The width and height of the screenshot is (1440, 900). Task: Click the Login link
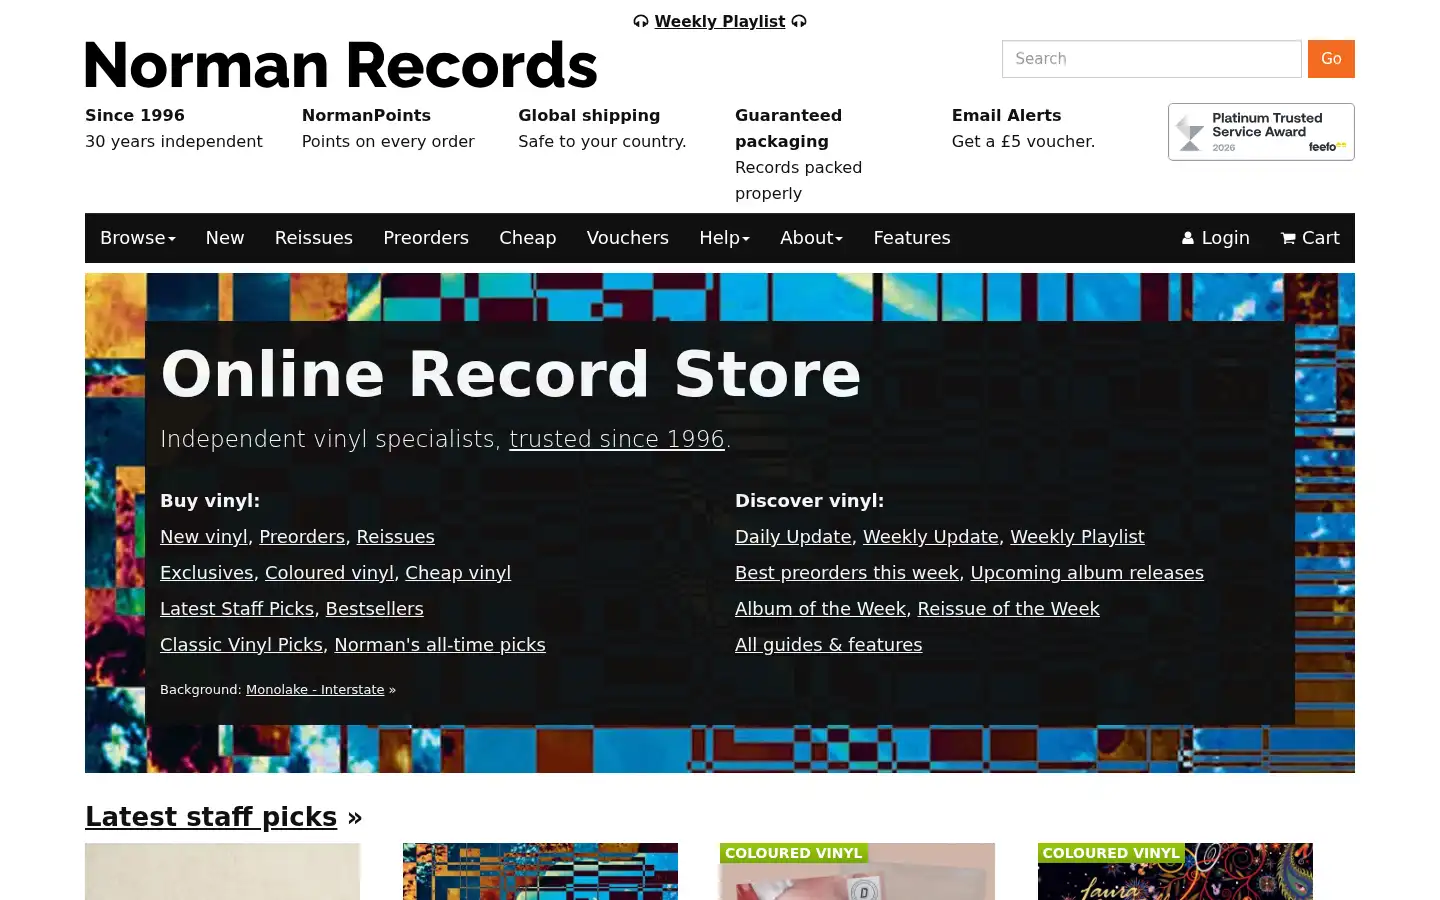click(x=1216, y=238)
